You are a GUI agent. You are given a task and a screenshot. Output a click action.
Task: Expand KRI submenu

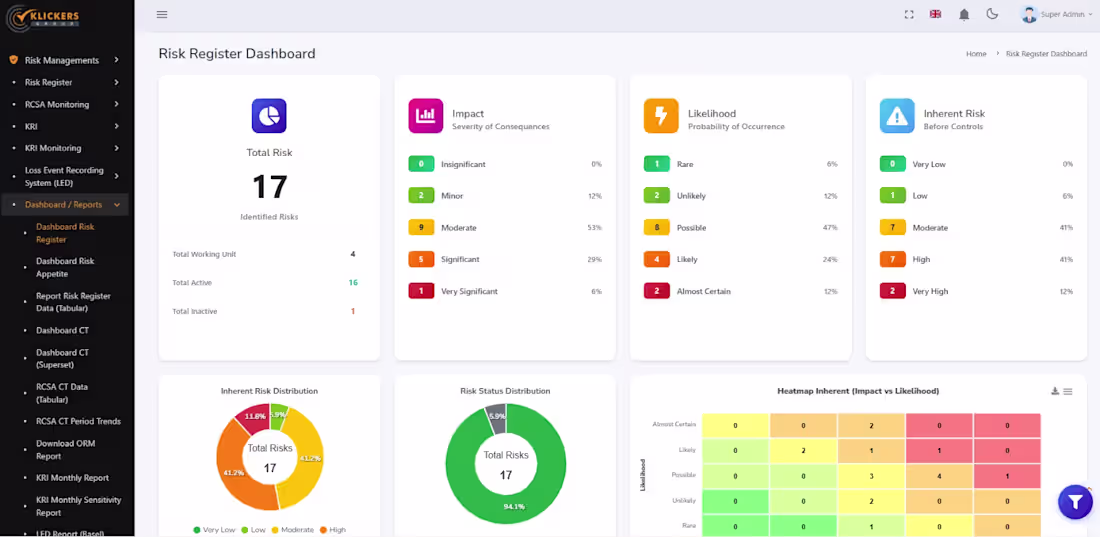coord(64,126)
